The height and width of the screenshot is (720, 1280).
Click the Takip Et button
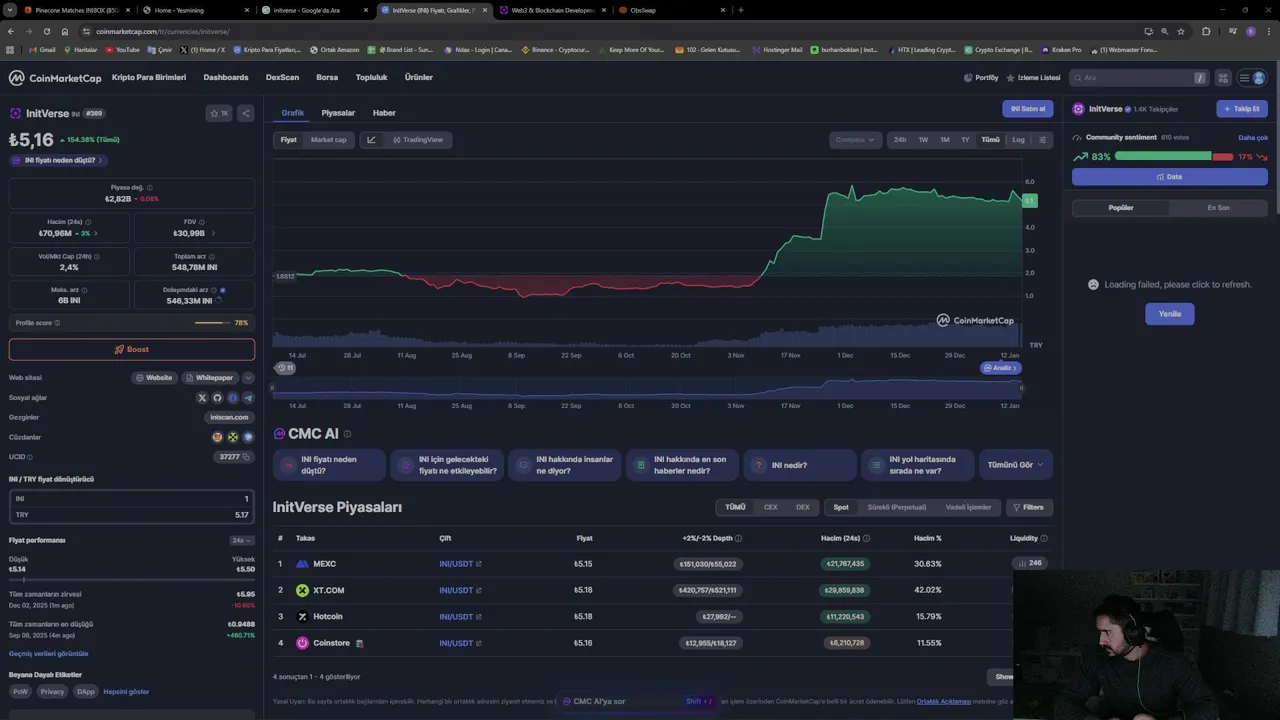[1242, 109]
